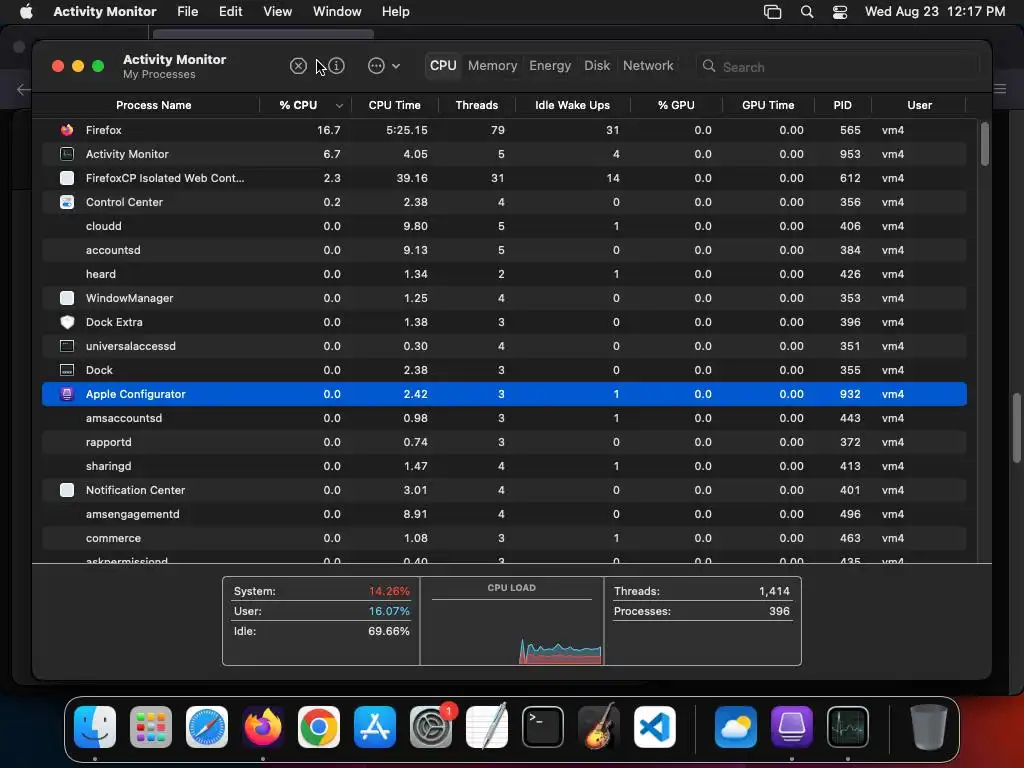Select the WindowManager process row
This screenshot has width=1024, height=768.
(x=504, y=298)
